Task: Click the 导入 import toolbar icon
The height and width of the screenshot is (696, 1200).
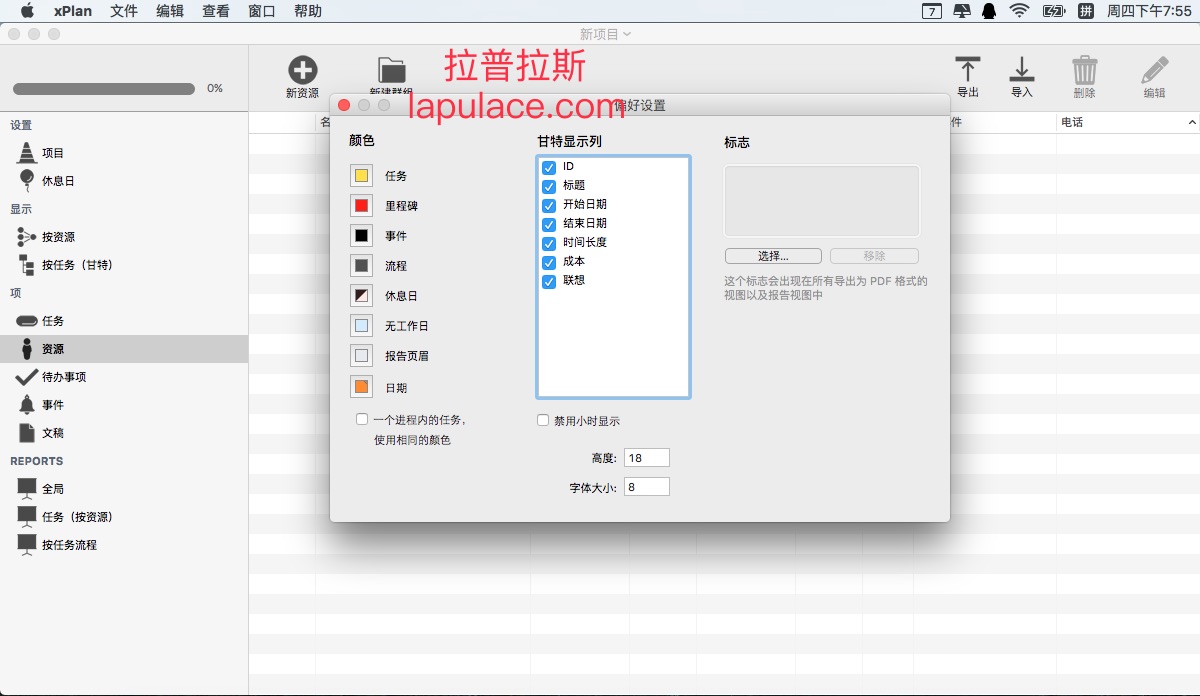Action: click(1021, 70)
